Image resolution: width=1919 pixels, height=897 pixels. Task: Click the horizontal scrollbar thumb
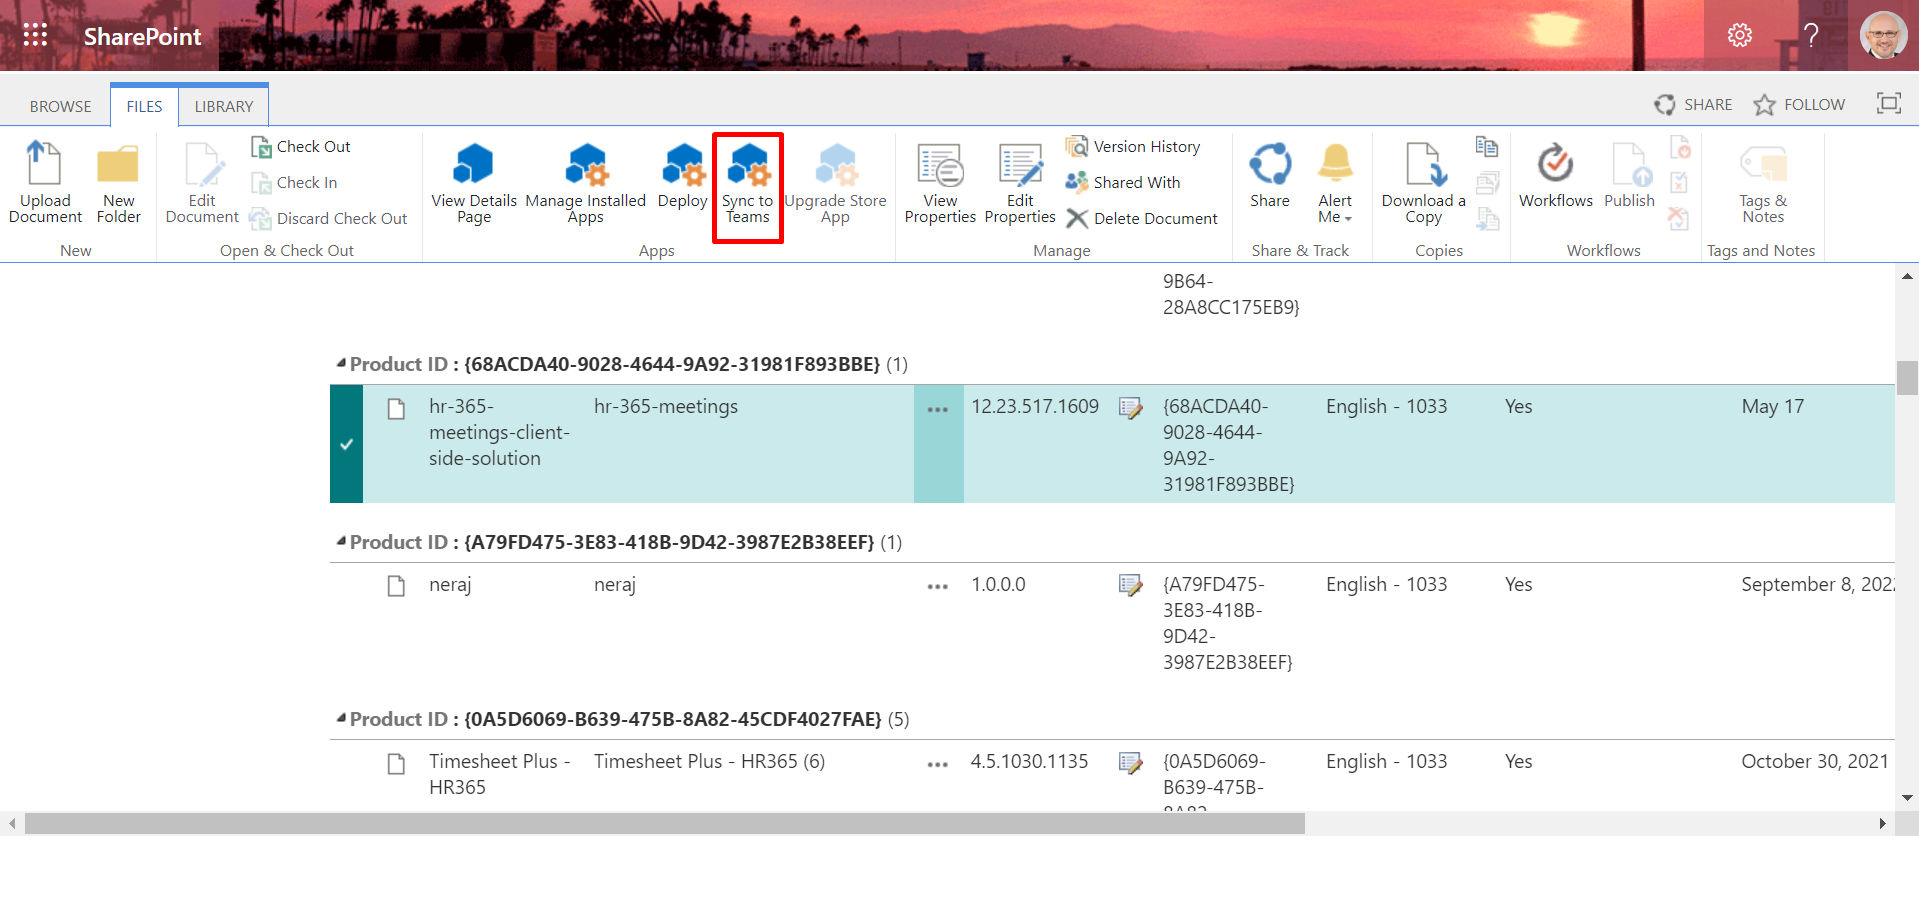[x=665, y=823]
